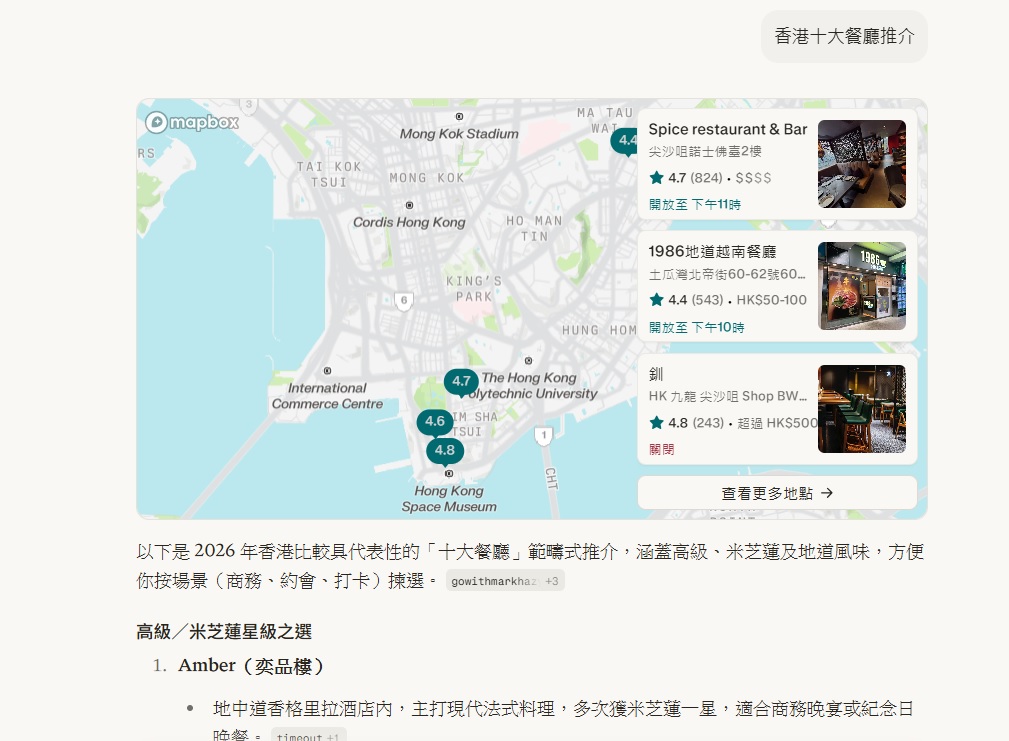This screenshot has width=1009, height=741.
Task: Click route 6 shield on map
Action: (403, 300)
